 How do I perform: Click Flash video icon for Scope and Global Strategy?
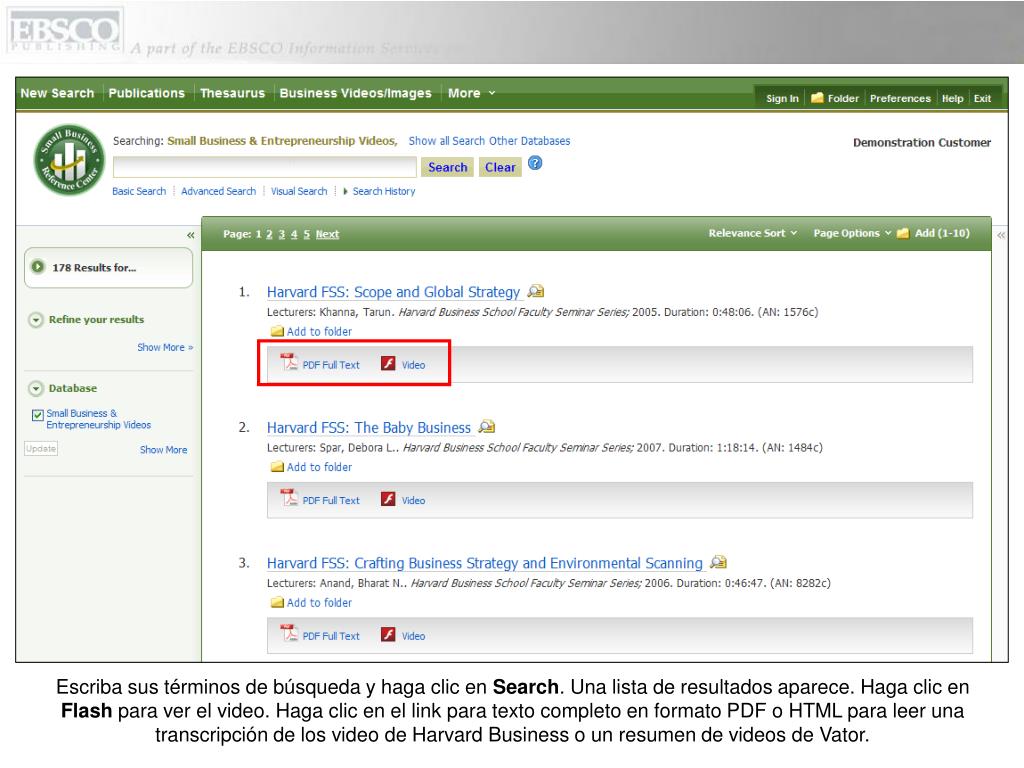pyautogui.click(x=389, y=363)
